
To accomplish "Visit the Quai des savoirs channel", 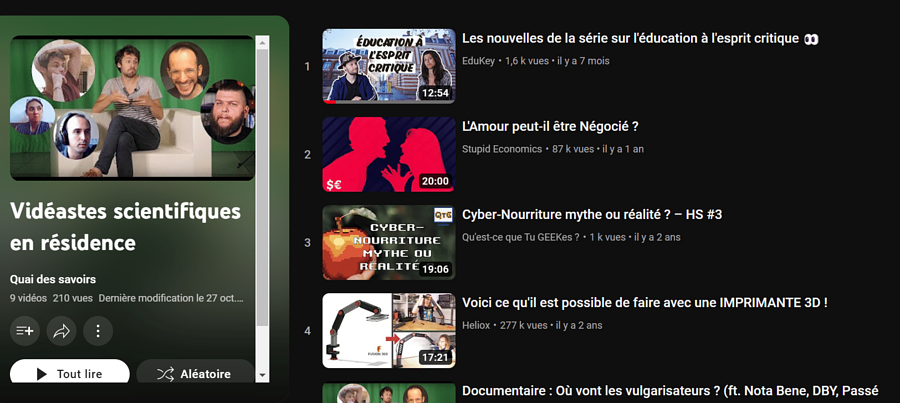I will click(x=53, y=279).
